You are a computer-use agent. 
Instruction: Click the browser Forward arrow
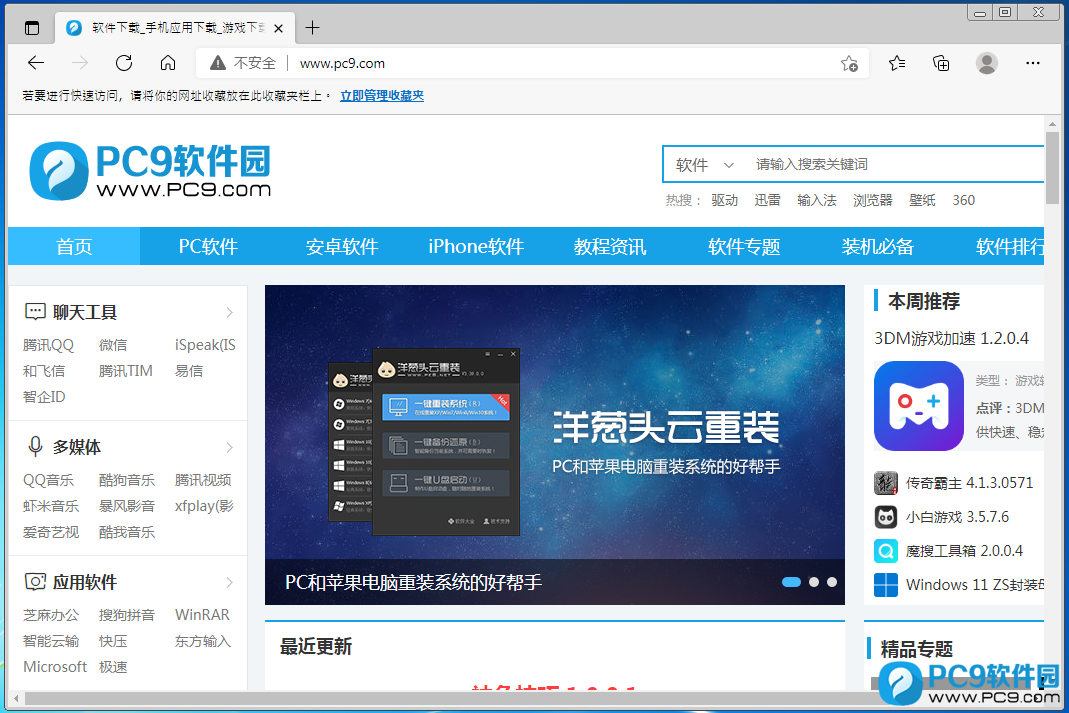pos(80,63)
